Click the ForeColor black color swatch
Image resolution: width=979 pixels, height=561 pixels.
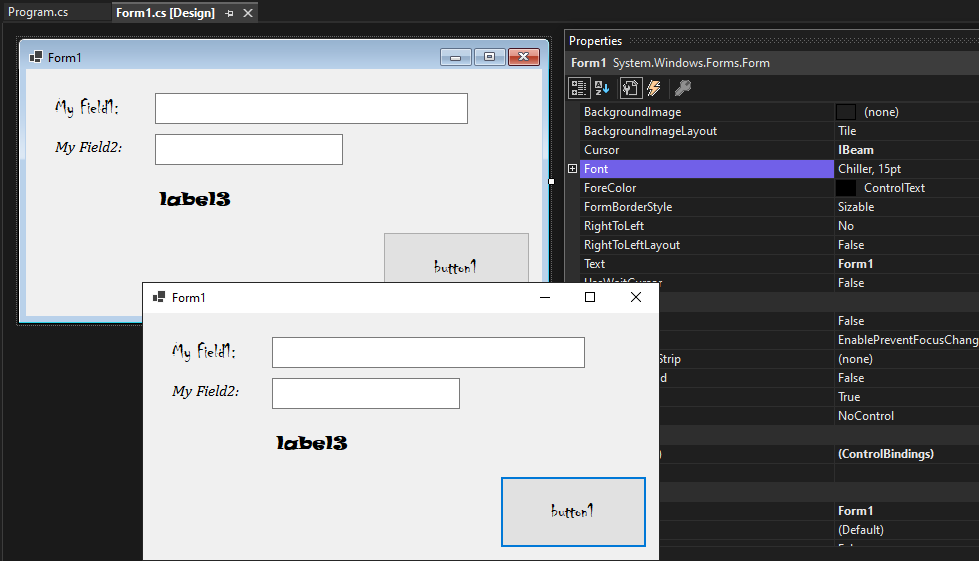coord(845,188)
